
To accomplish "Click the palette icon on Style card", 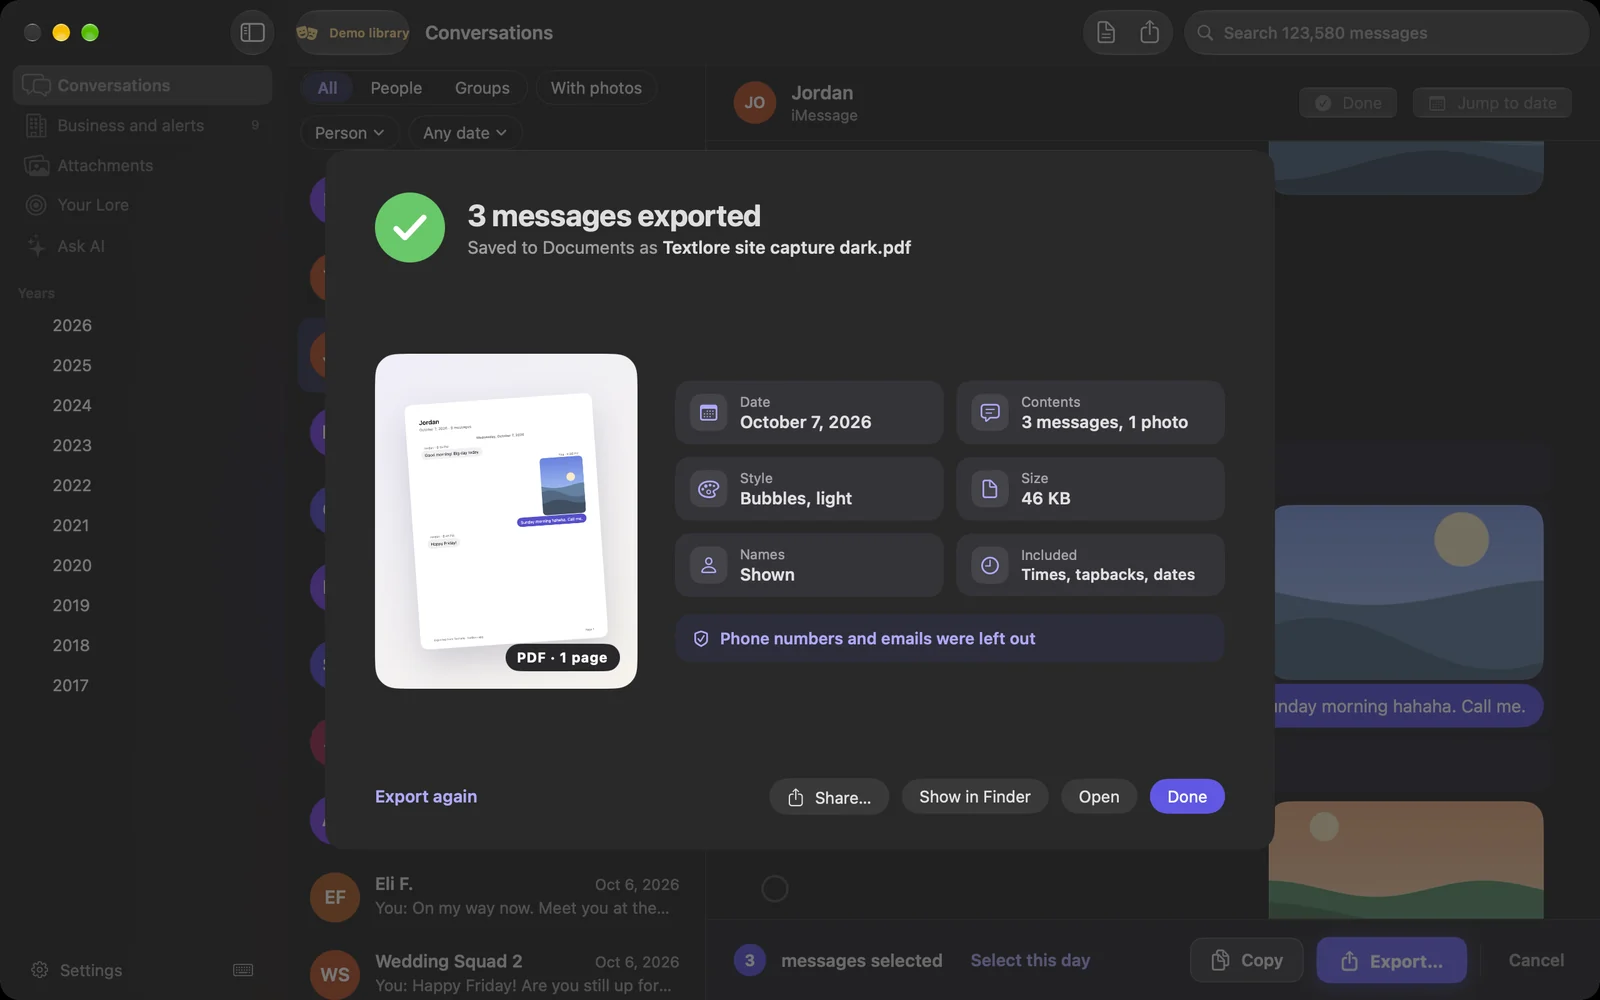I will (x=708, y=489).
